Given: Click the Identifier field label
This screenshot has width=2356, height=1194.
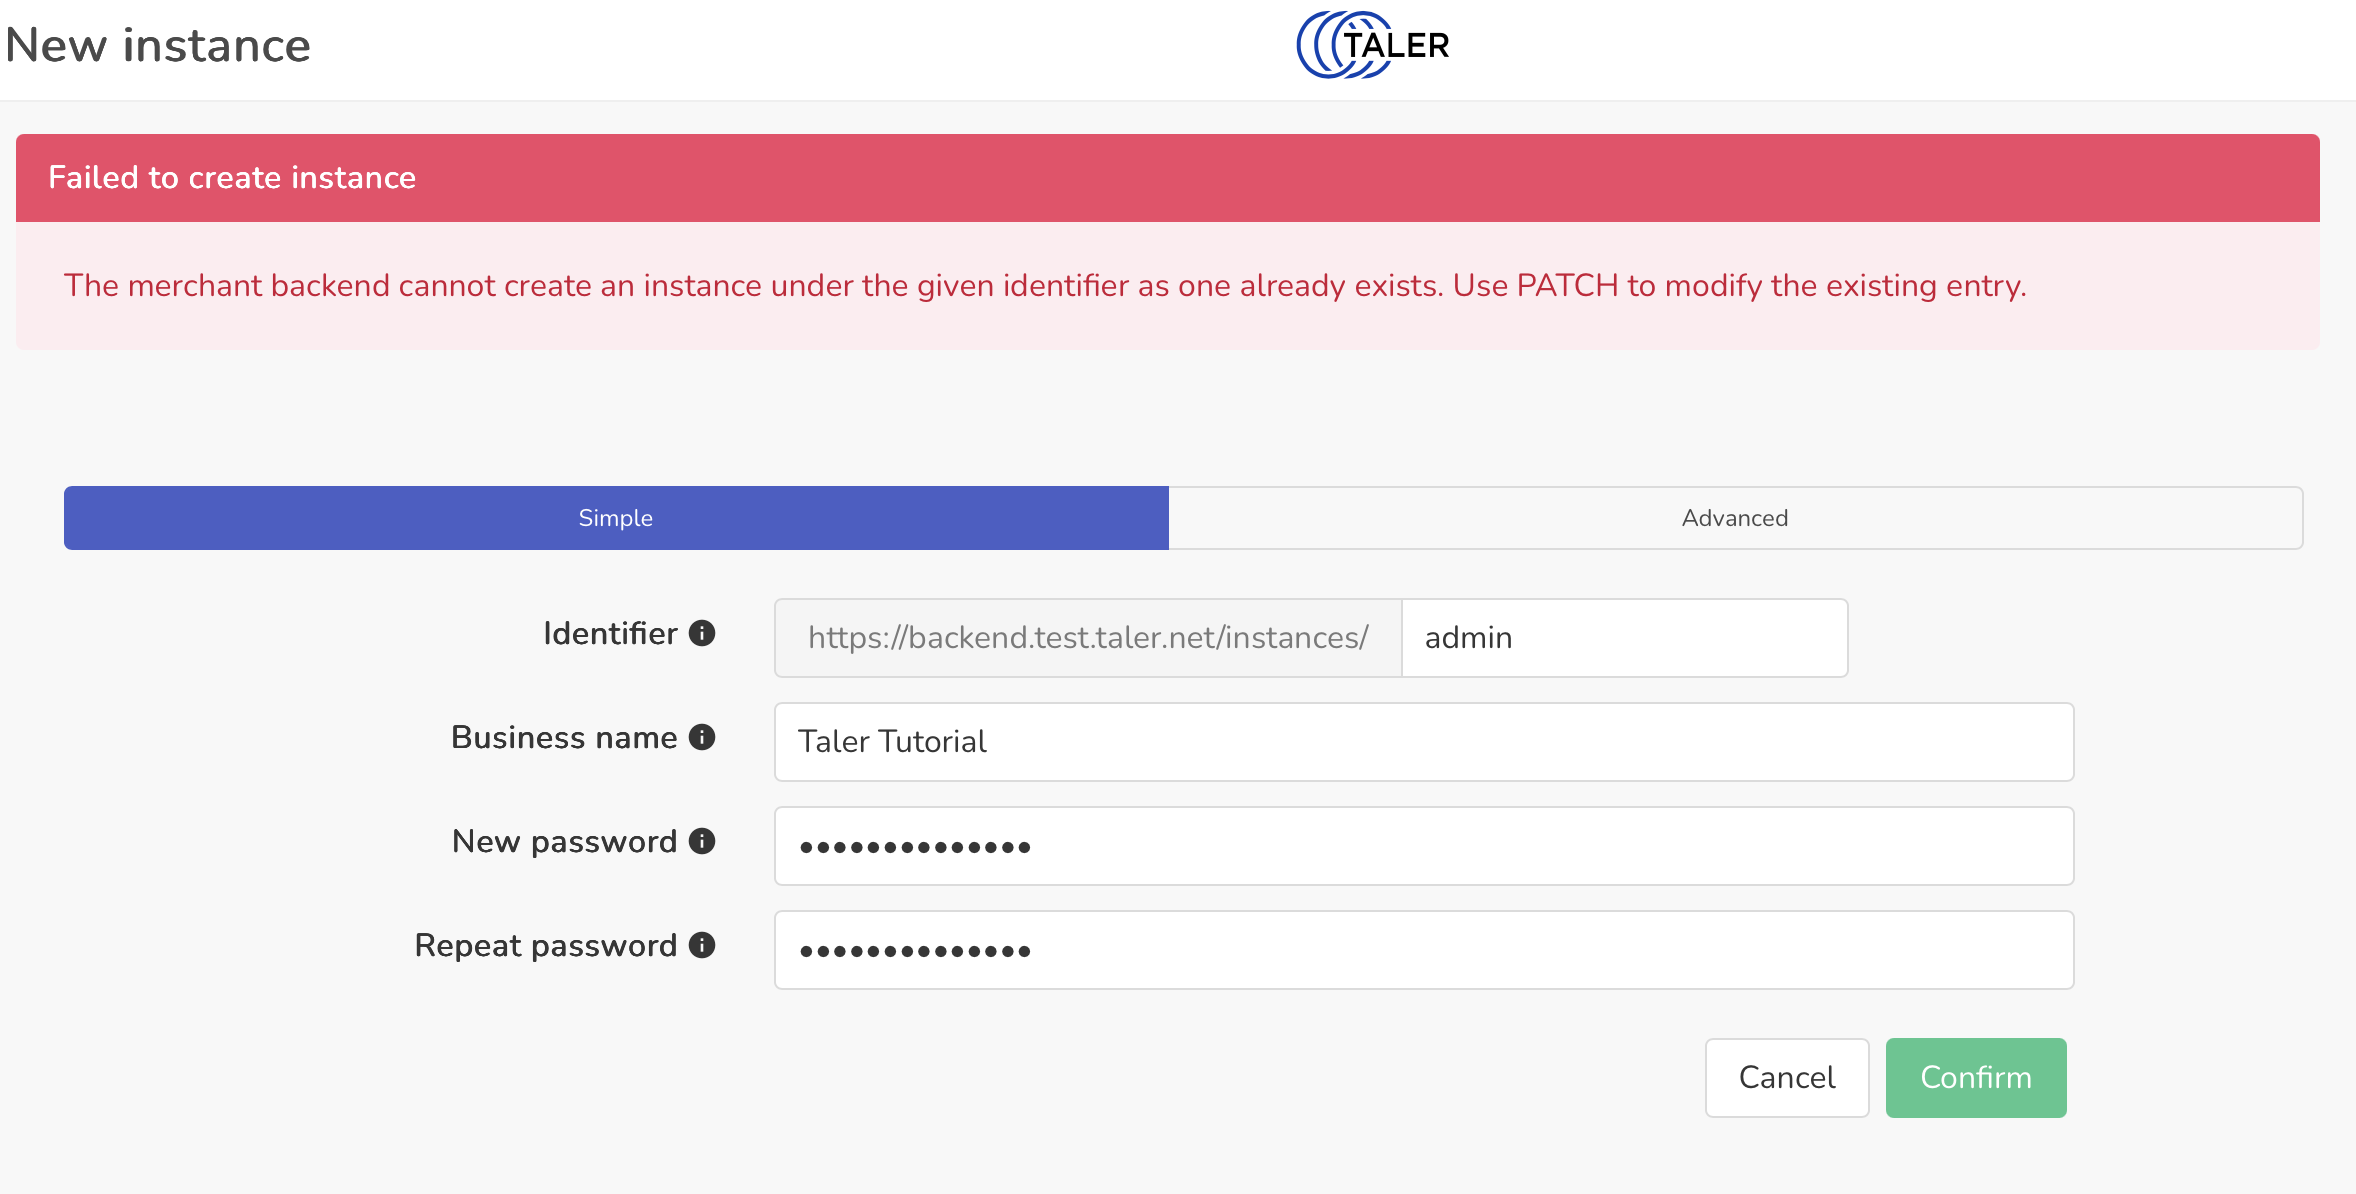Looking at the screenshot, I should click(610, 633).
